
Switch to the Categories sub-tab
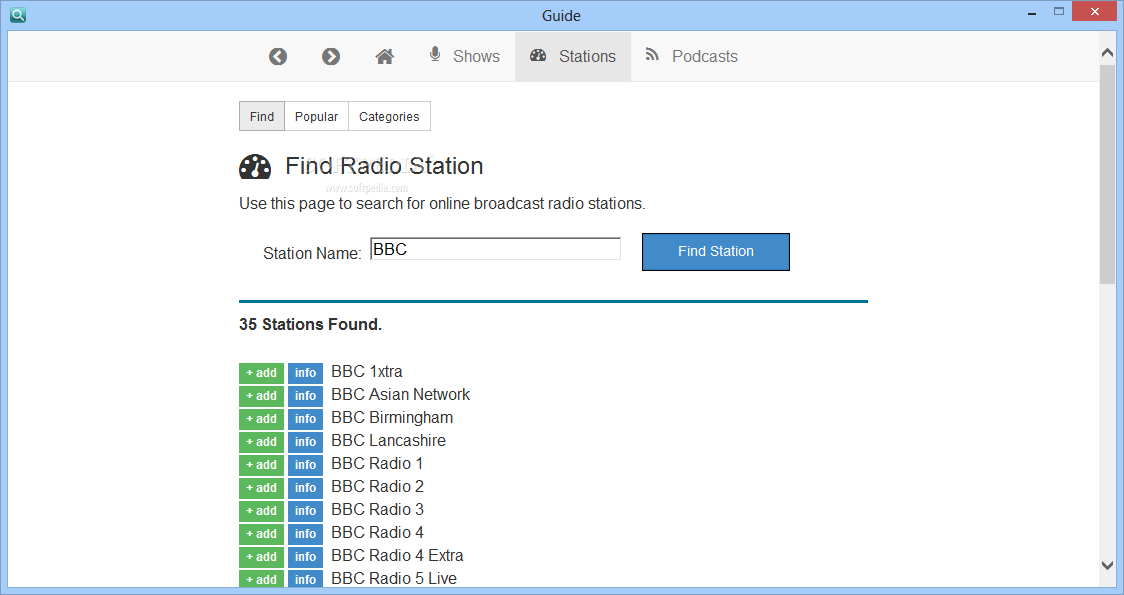coord(389,116)
